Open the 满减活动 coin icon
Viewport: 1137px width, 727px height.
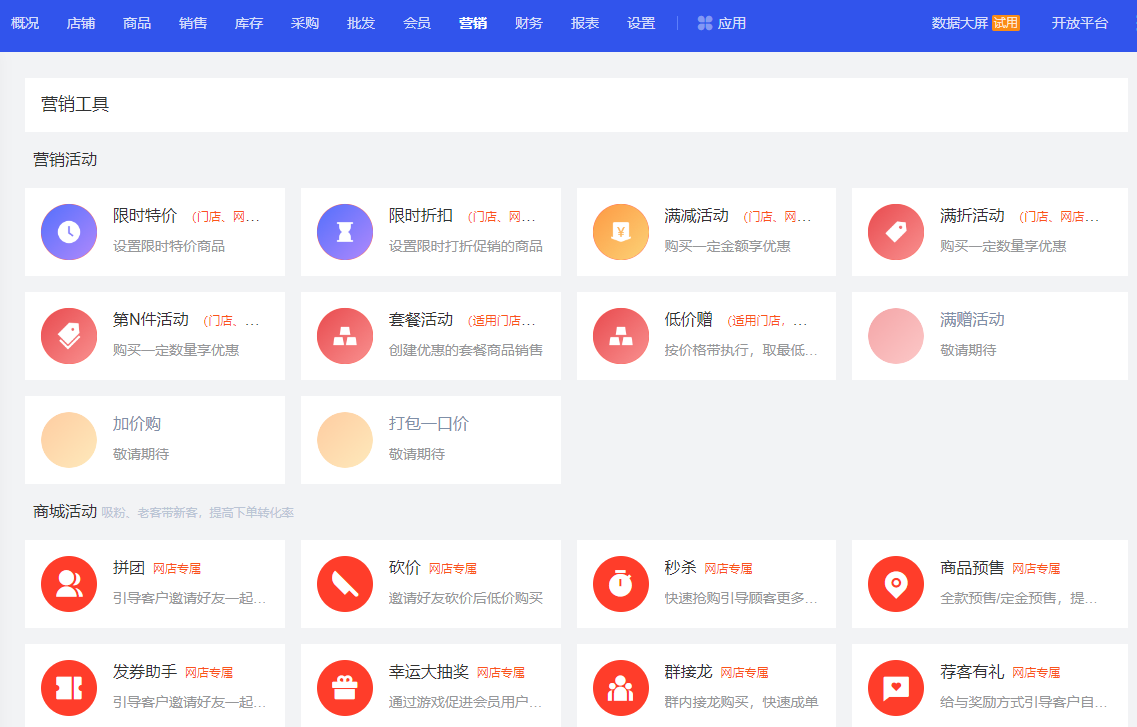click(x=620, y=231)
